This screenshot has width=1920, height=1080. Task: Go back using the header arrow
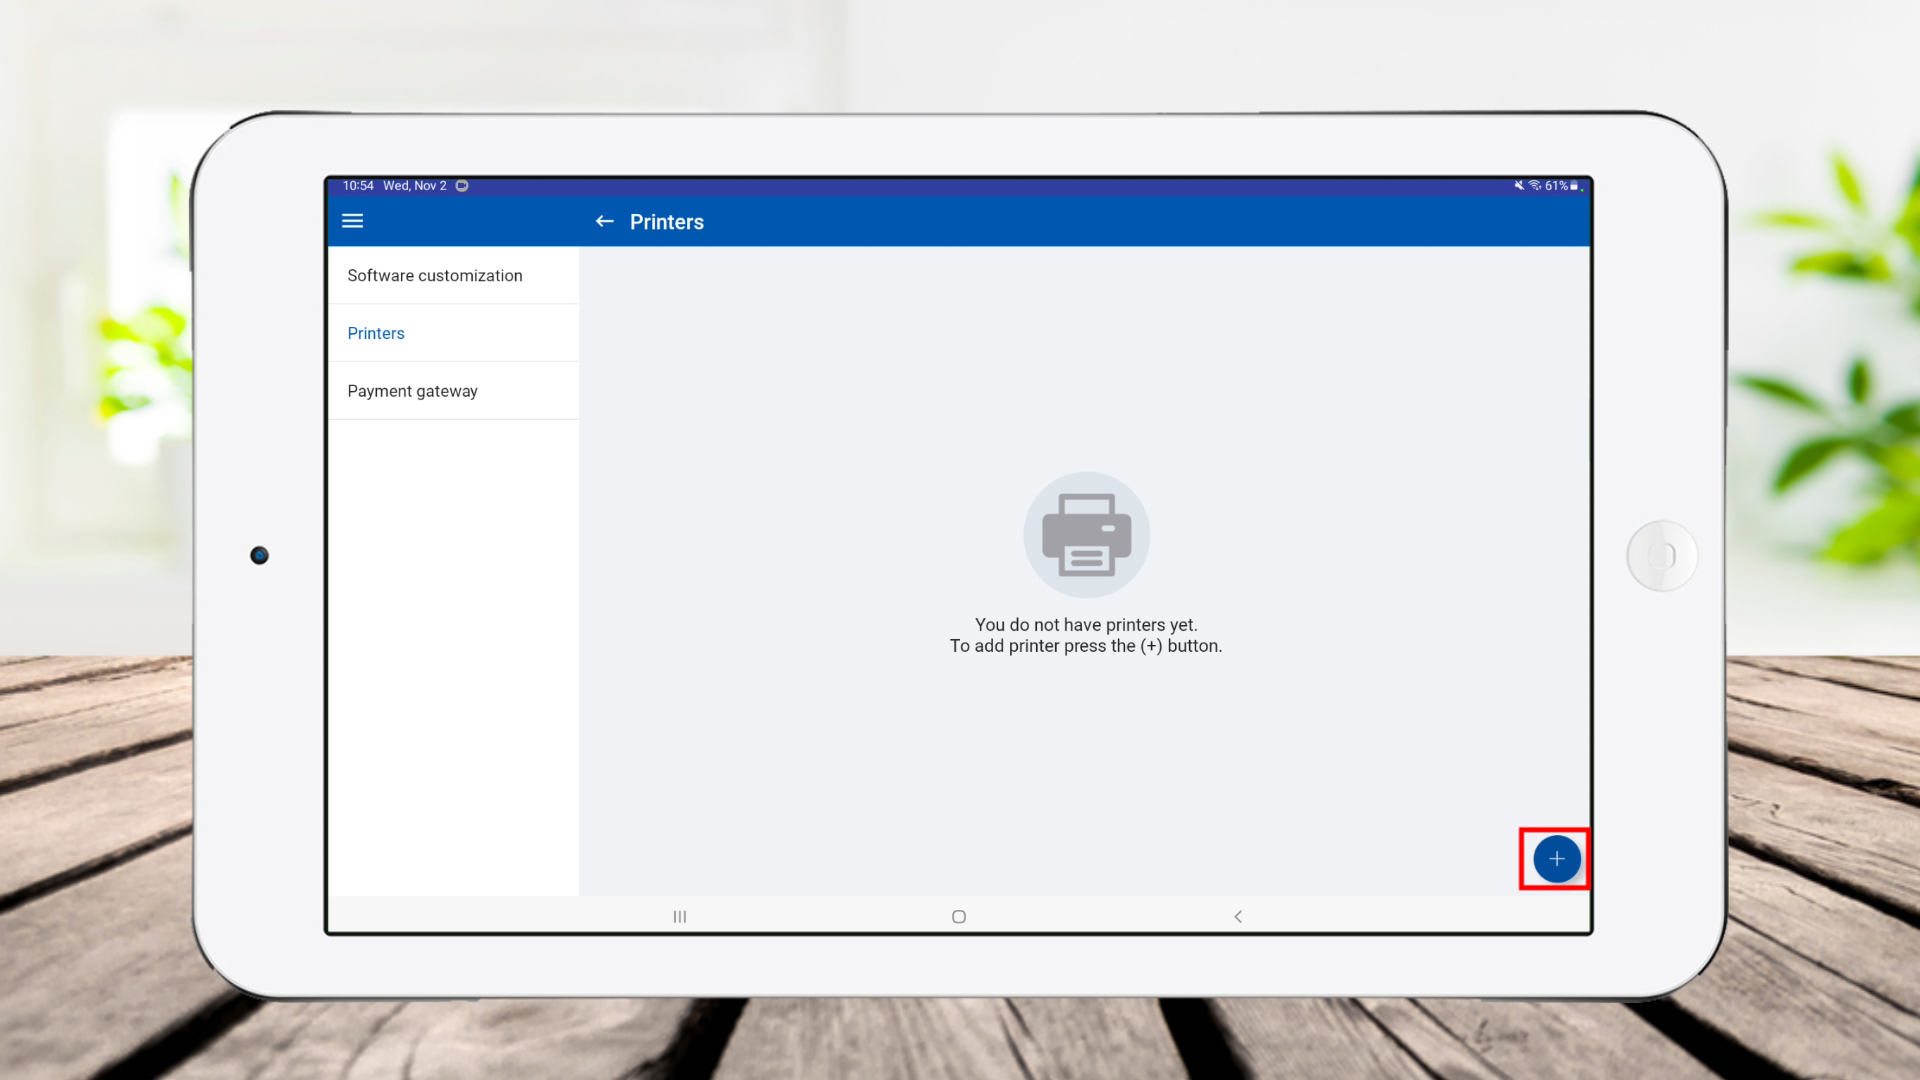point(604,221)
